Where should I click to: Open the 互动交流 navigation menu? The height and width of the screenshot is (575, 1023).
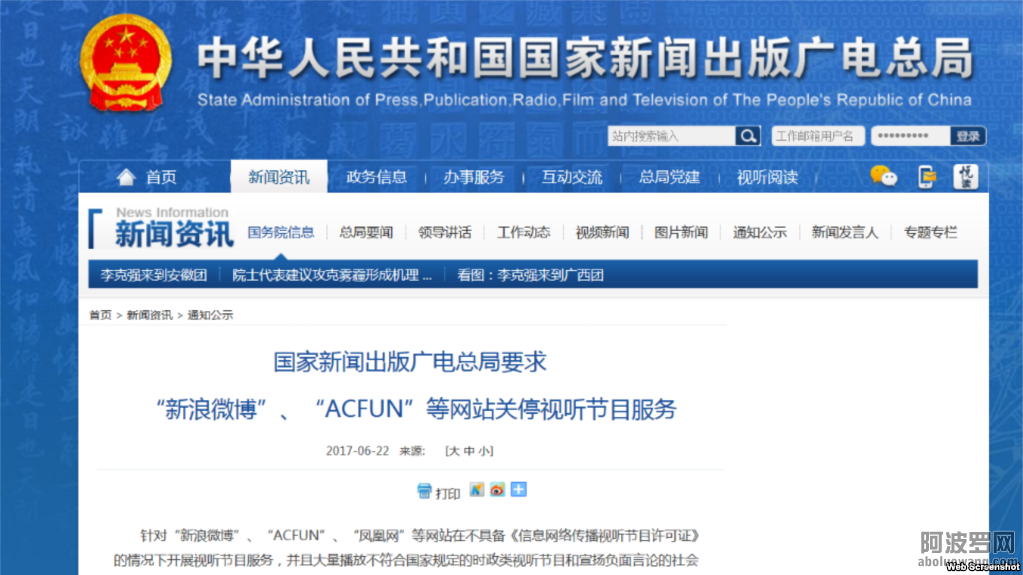(x=572, y=177)
